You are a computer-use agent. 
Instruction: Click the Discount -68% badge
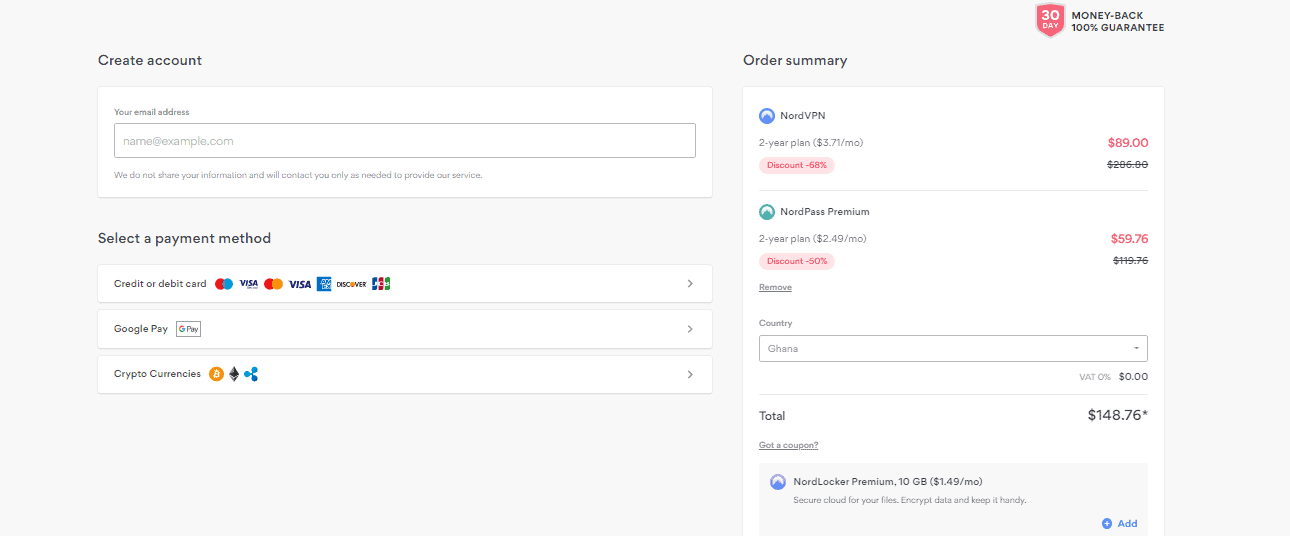[797, 165]
